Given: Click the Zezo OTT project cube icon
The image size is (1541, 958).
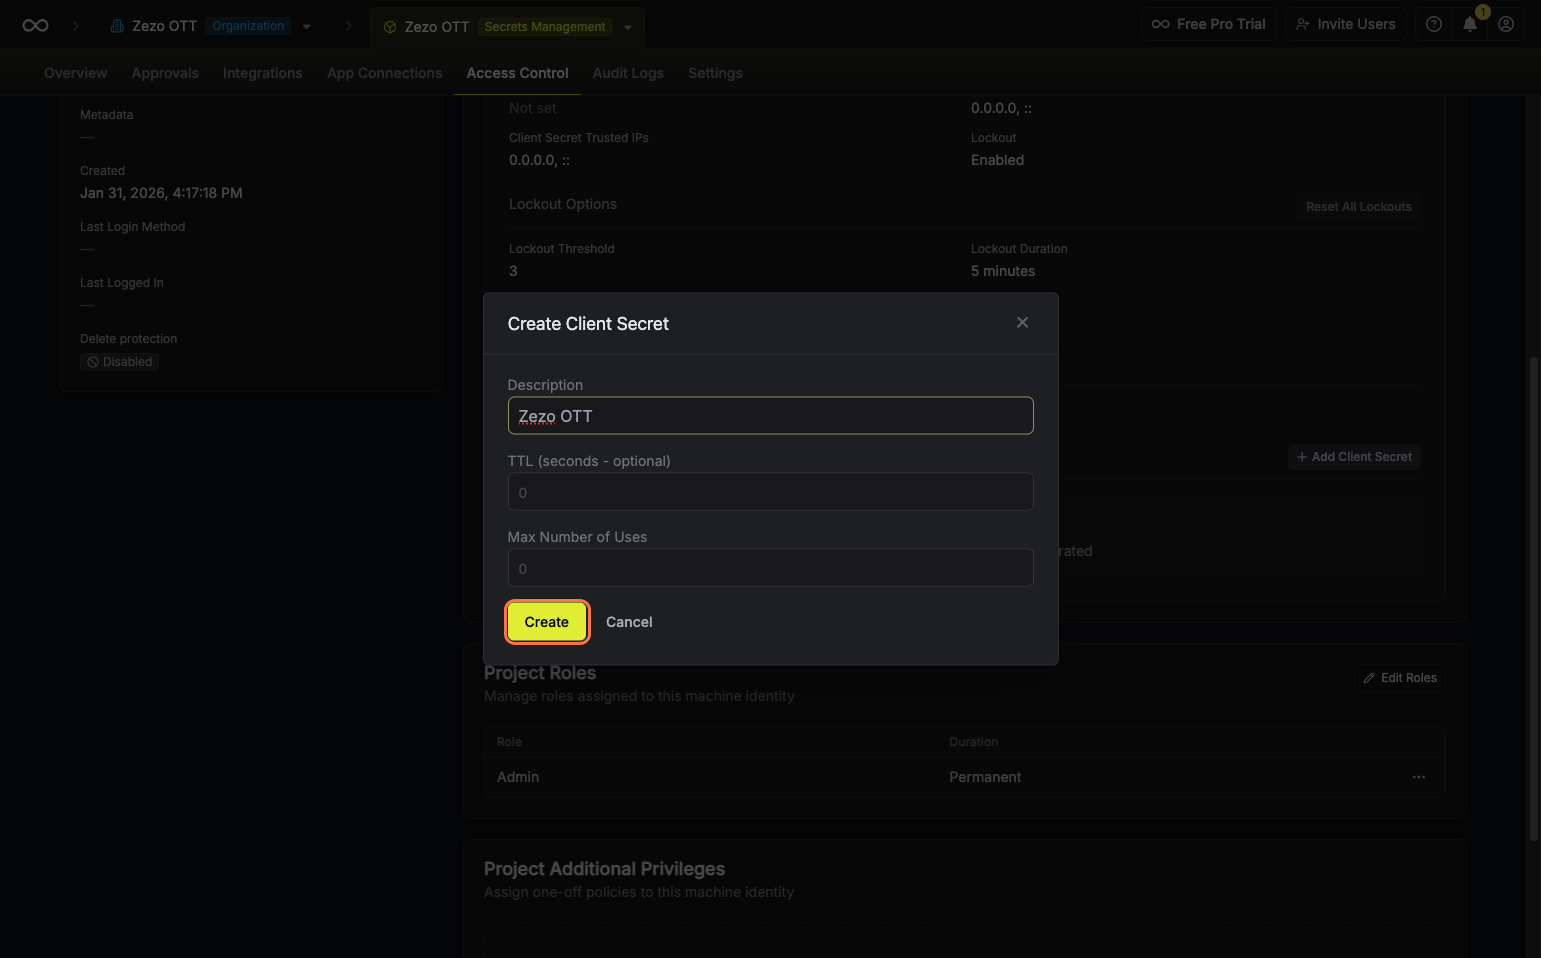Looking at the screenshot, I should pos(390,27).
